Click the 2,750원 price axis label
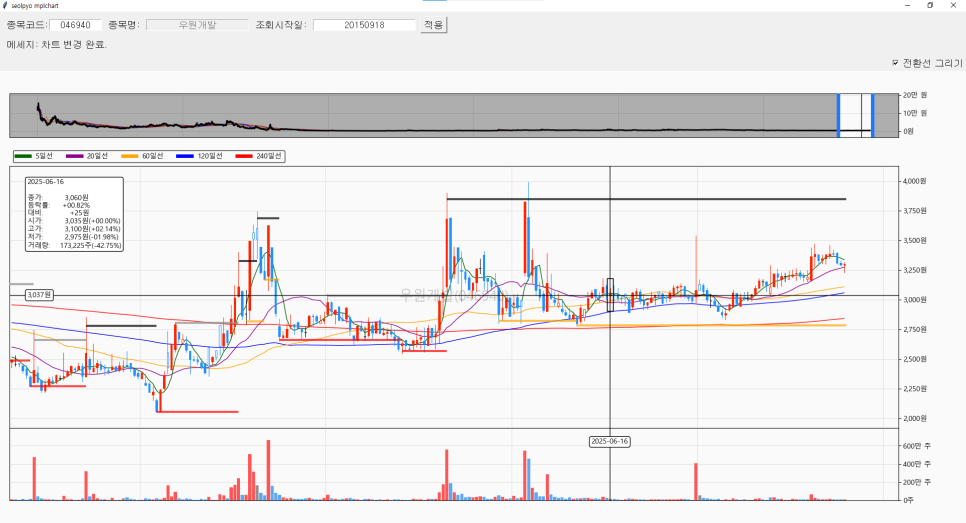The width and height of the screenshot is (966, 523). tap(915, 330)
